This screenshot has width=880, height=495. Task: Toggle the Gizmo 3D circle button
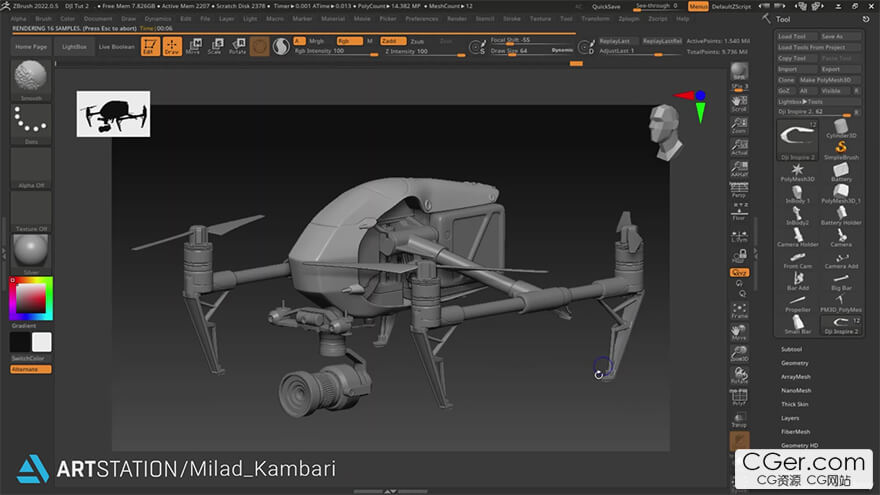(x=259, y=46)
